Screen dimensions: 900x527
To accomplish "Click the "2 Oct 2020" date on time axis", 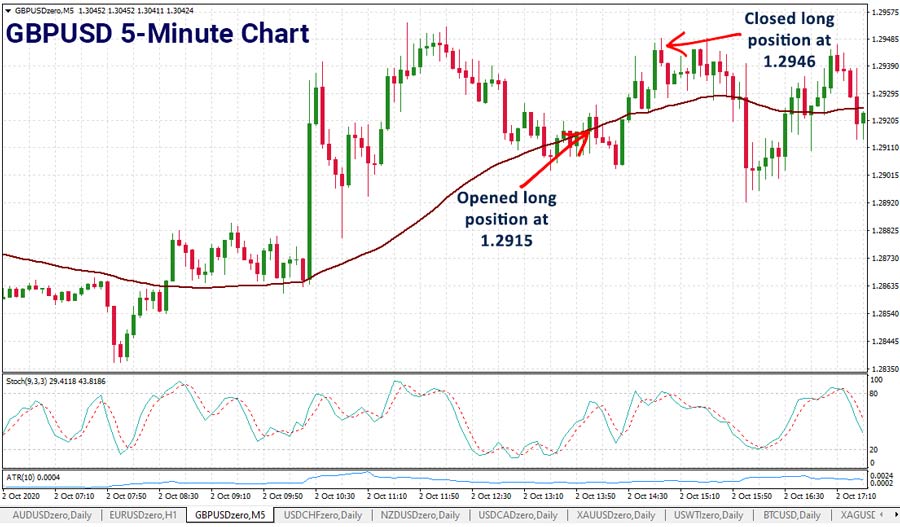I will click(22, 495).
